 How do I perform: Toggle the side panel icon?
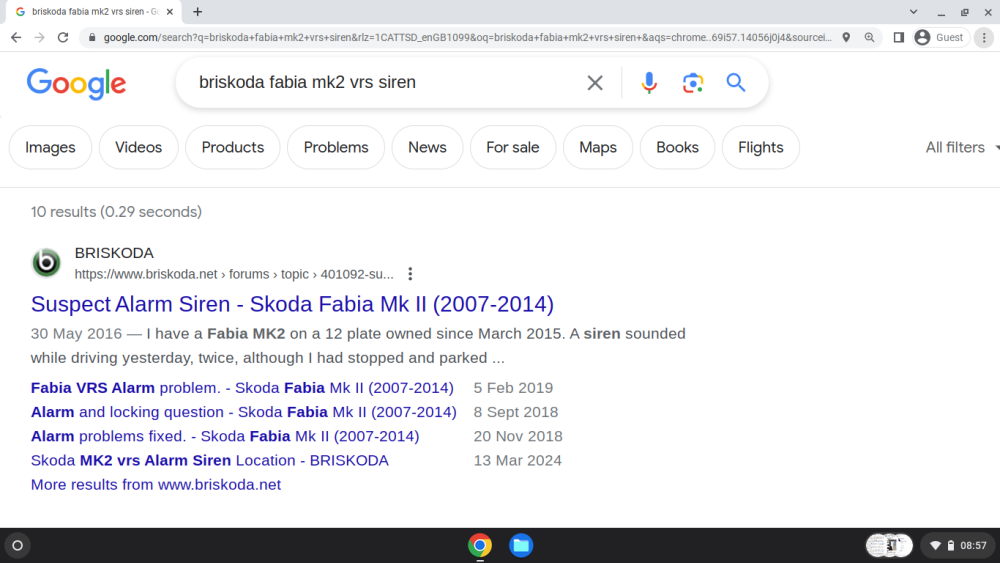click(899, 38)
